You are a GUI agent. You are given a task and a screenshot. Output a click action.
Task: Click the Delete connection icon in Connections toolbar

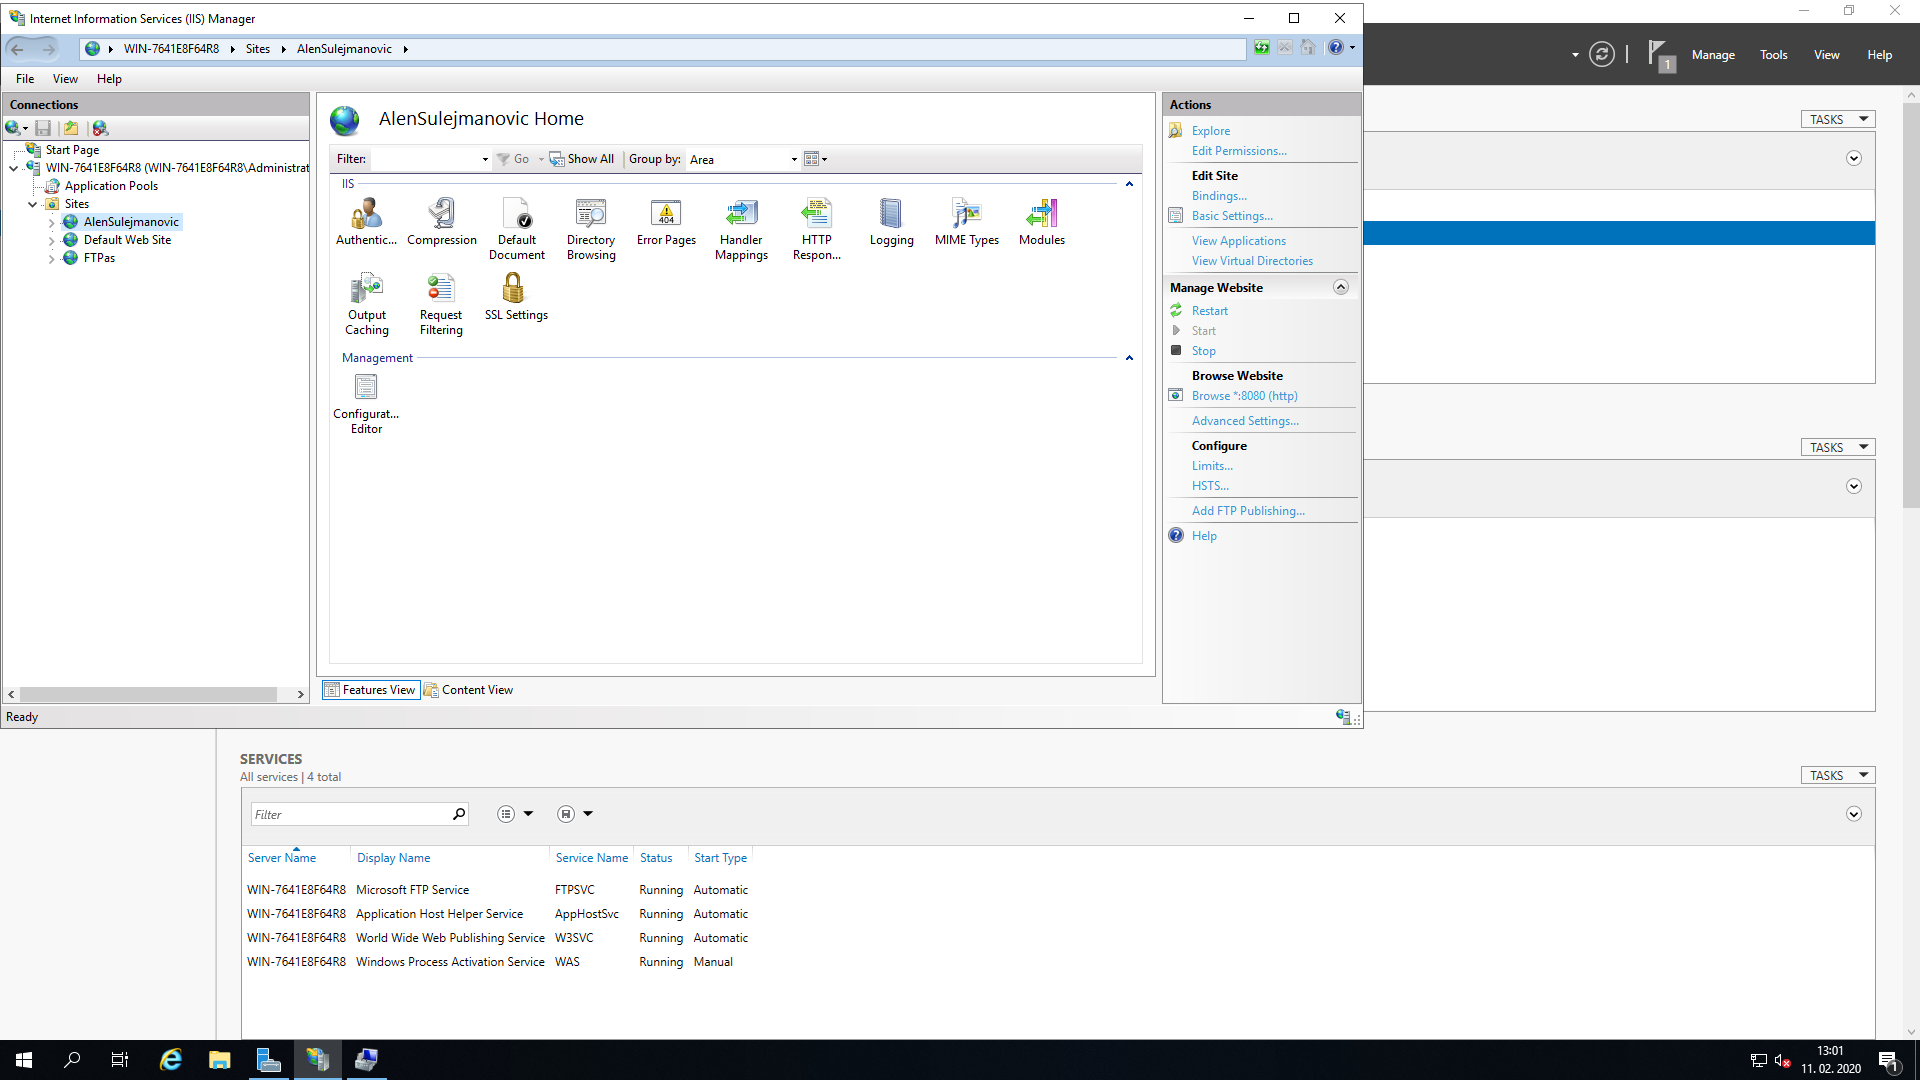100,128
